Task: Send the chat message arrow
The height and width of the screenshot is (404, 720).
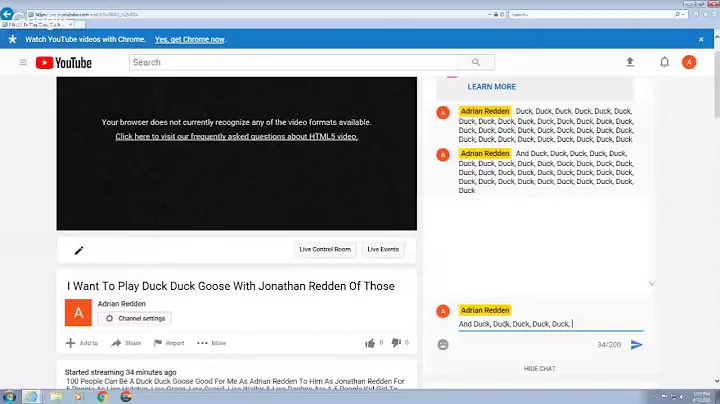Action: [636, 345]
